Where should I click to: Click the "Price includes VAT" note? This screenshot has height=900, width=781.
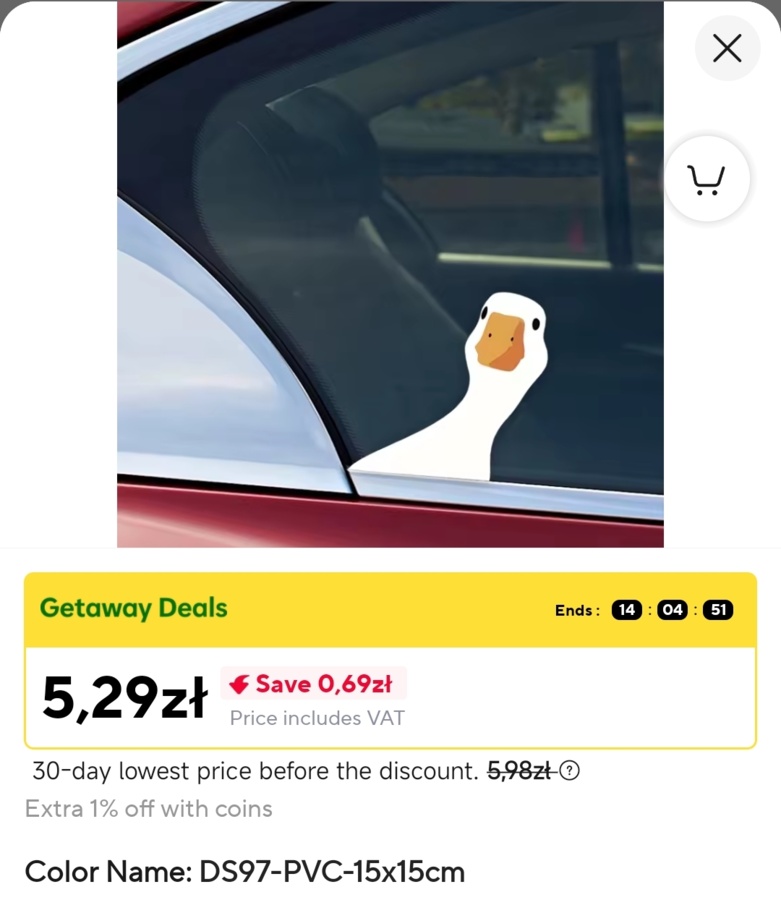tap(317, 718)
